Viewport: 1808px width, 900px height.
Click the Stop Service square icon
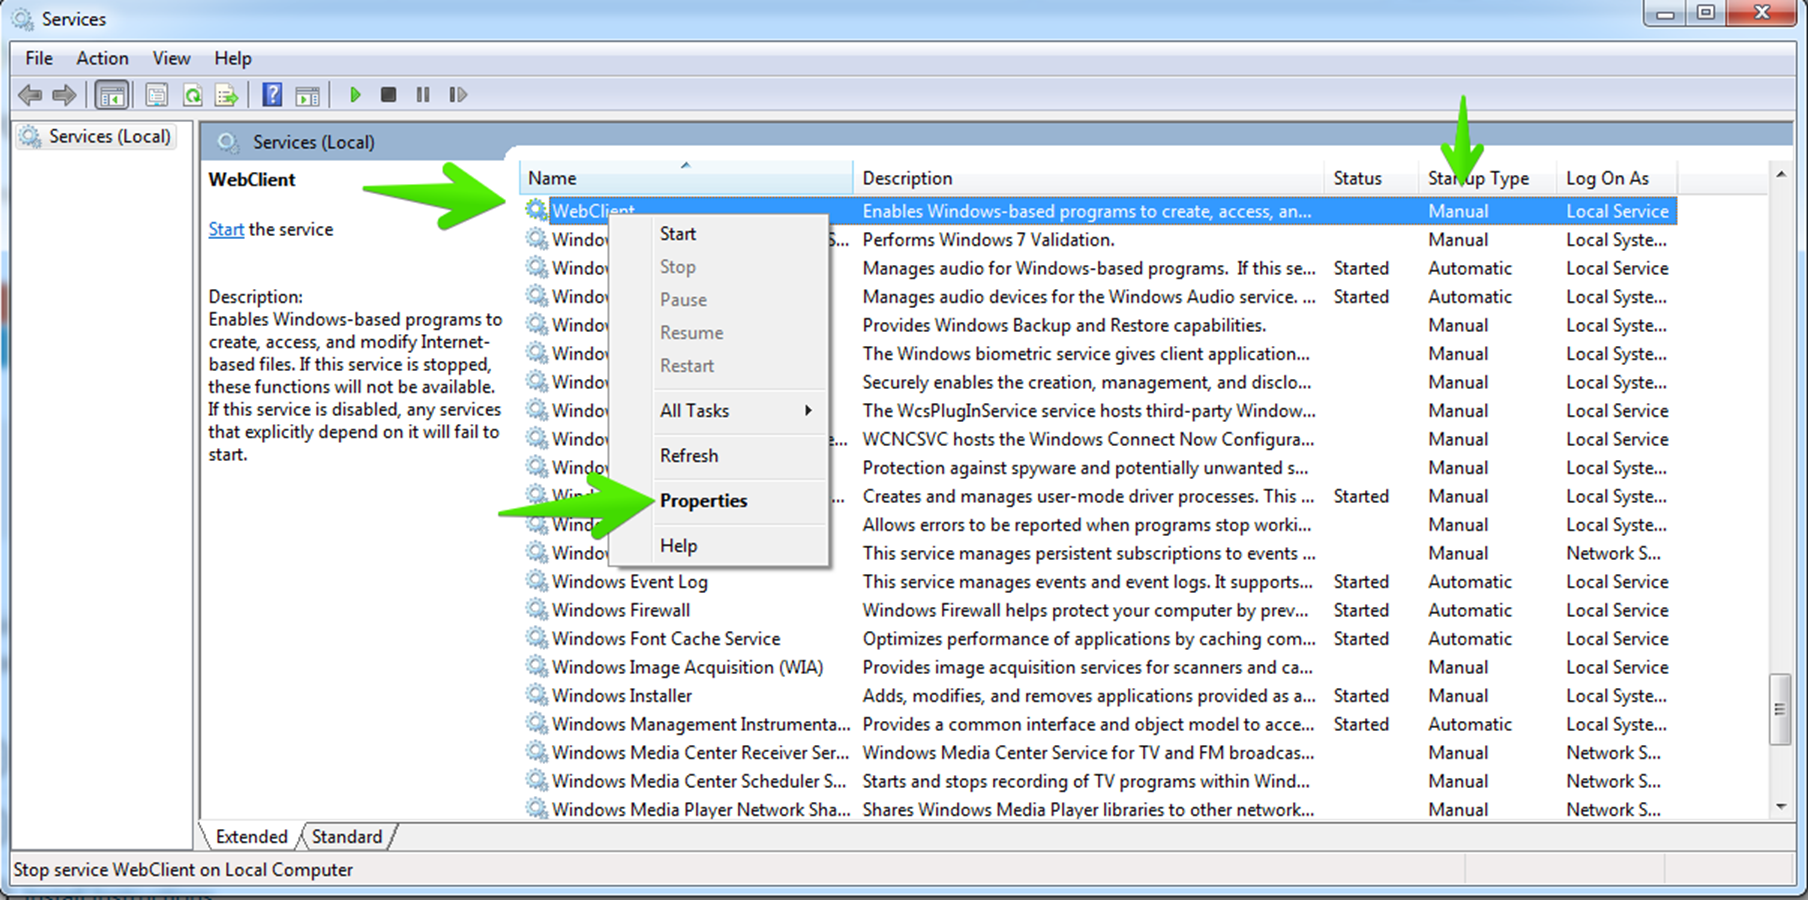pyautogui.click(x=389, y=94)
